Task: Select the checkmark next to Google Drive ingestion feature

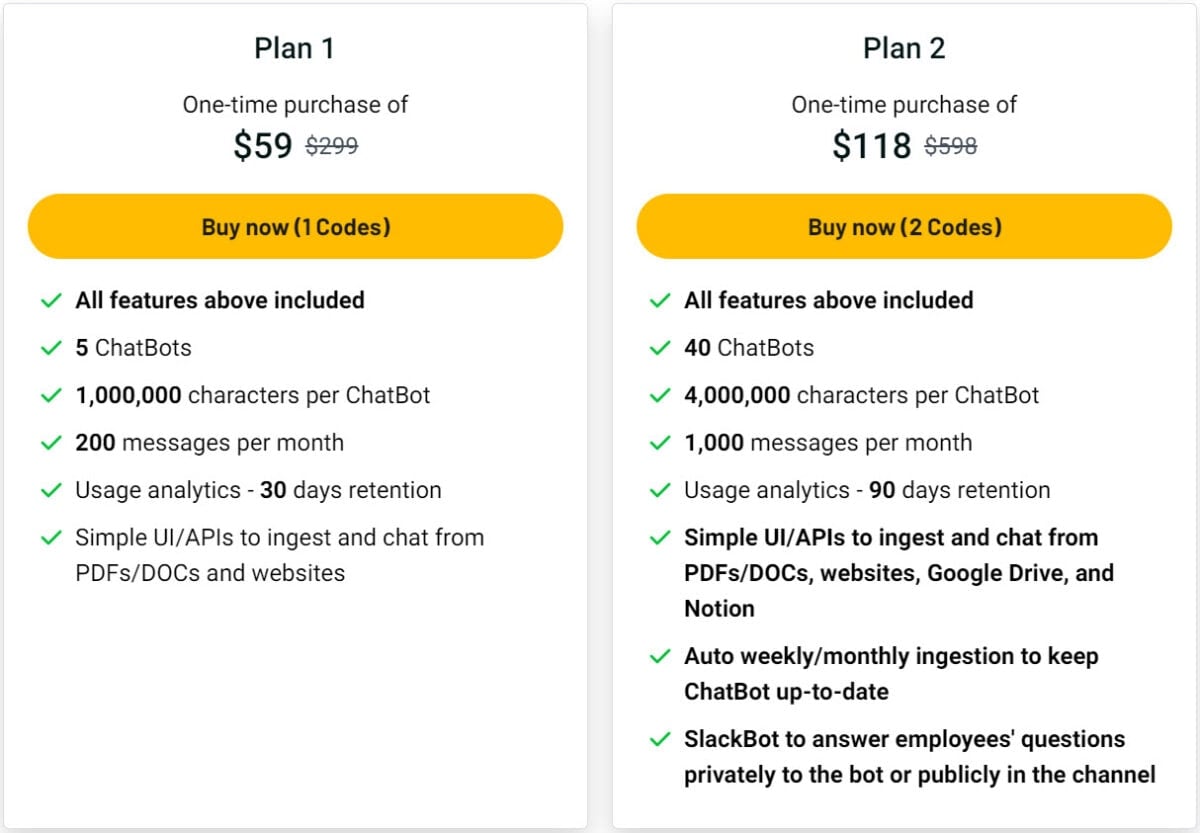Action: tap(660, 537)
